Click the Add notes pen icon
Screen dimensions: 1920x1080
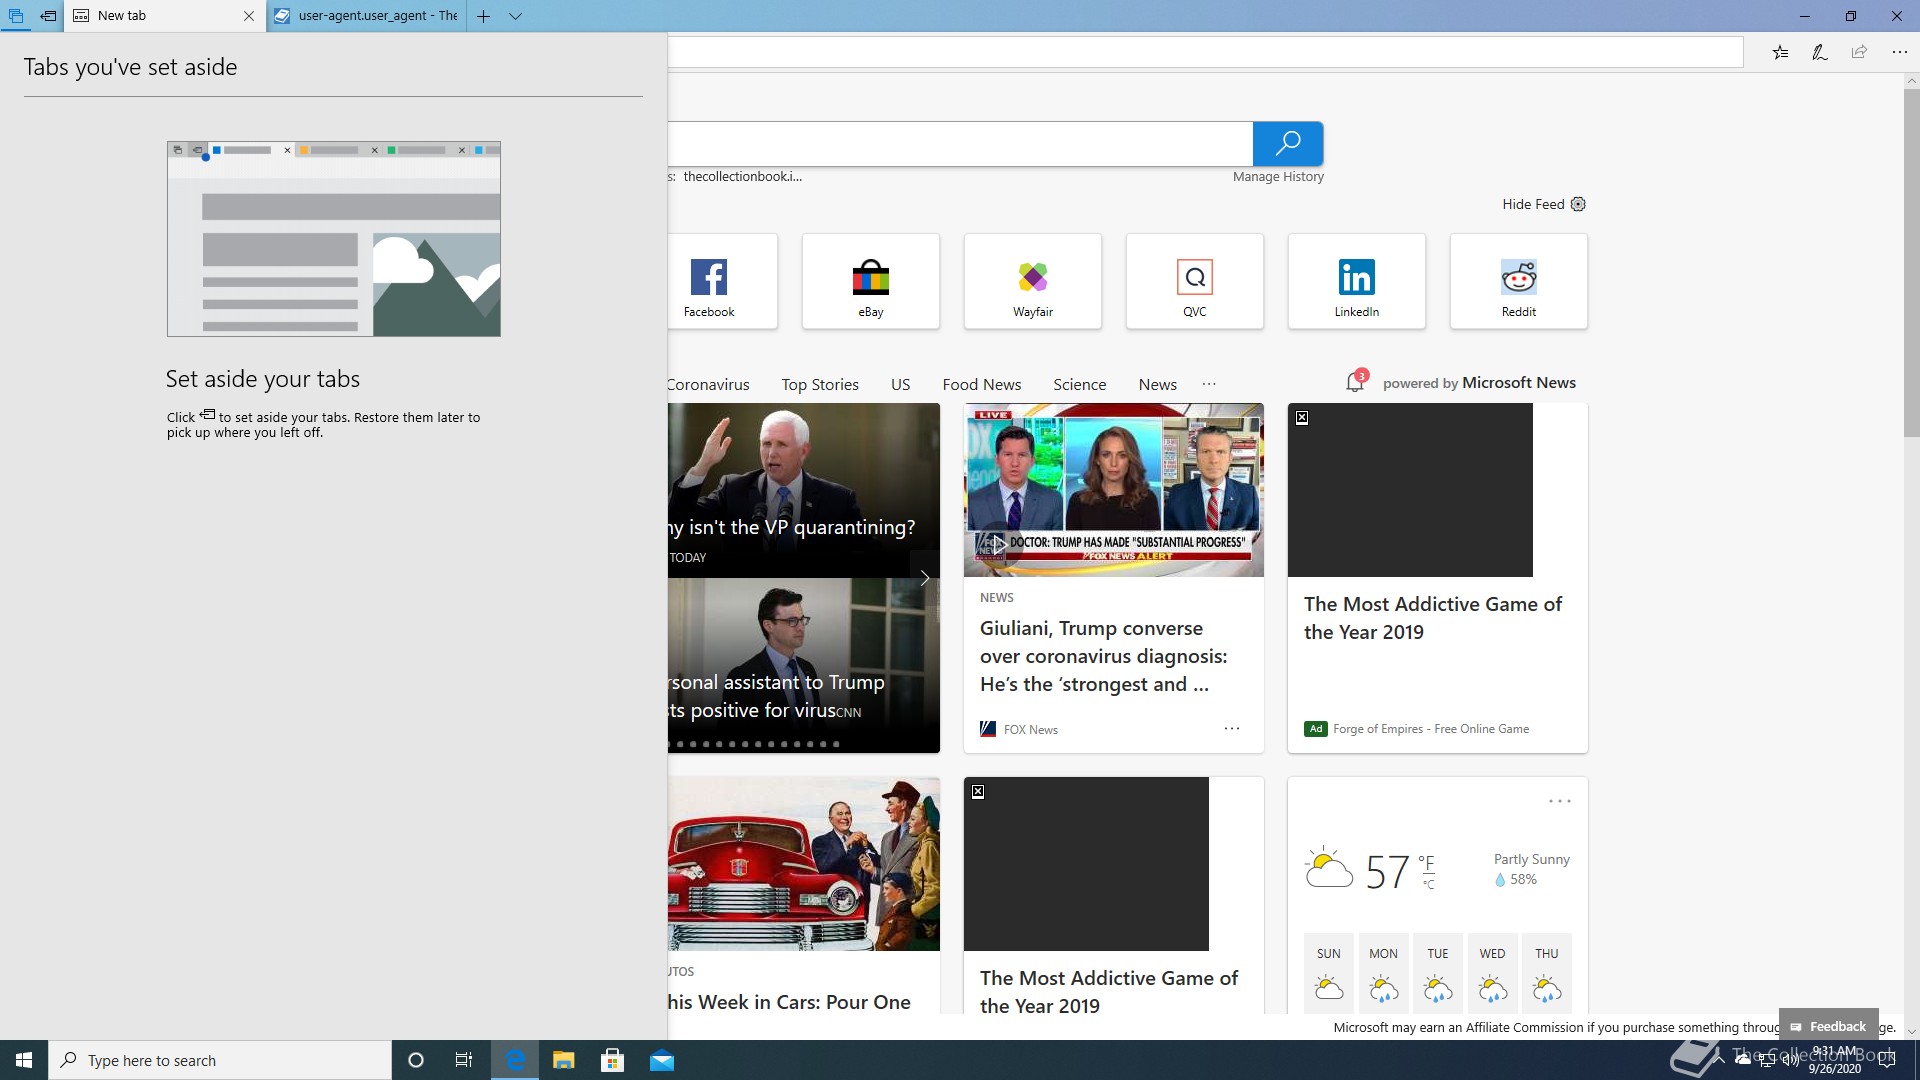pos(1820,52)
